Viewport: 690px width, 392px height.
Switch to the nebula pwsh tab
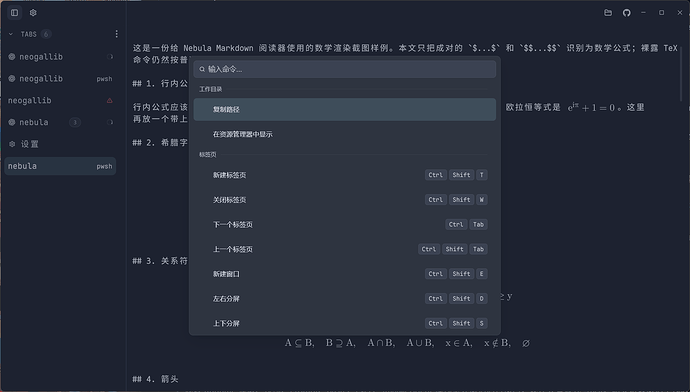(60, 166)
